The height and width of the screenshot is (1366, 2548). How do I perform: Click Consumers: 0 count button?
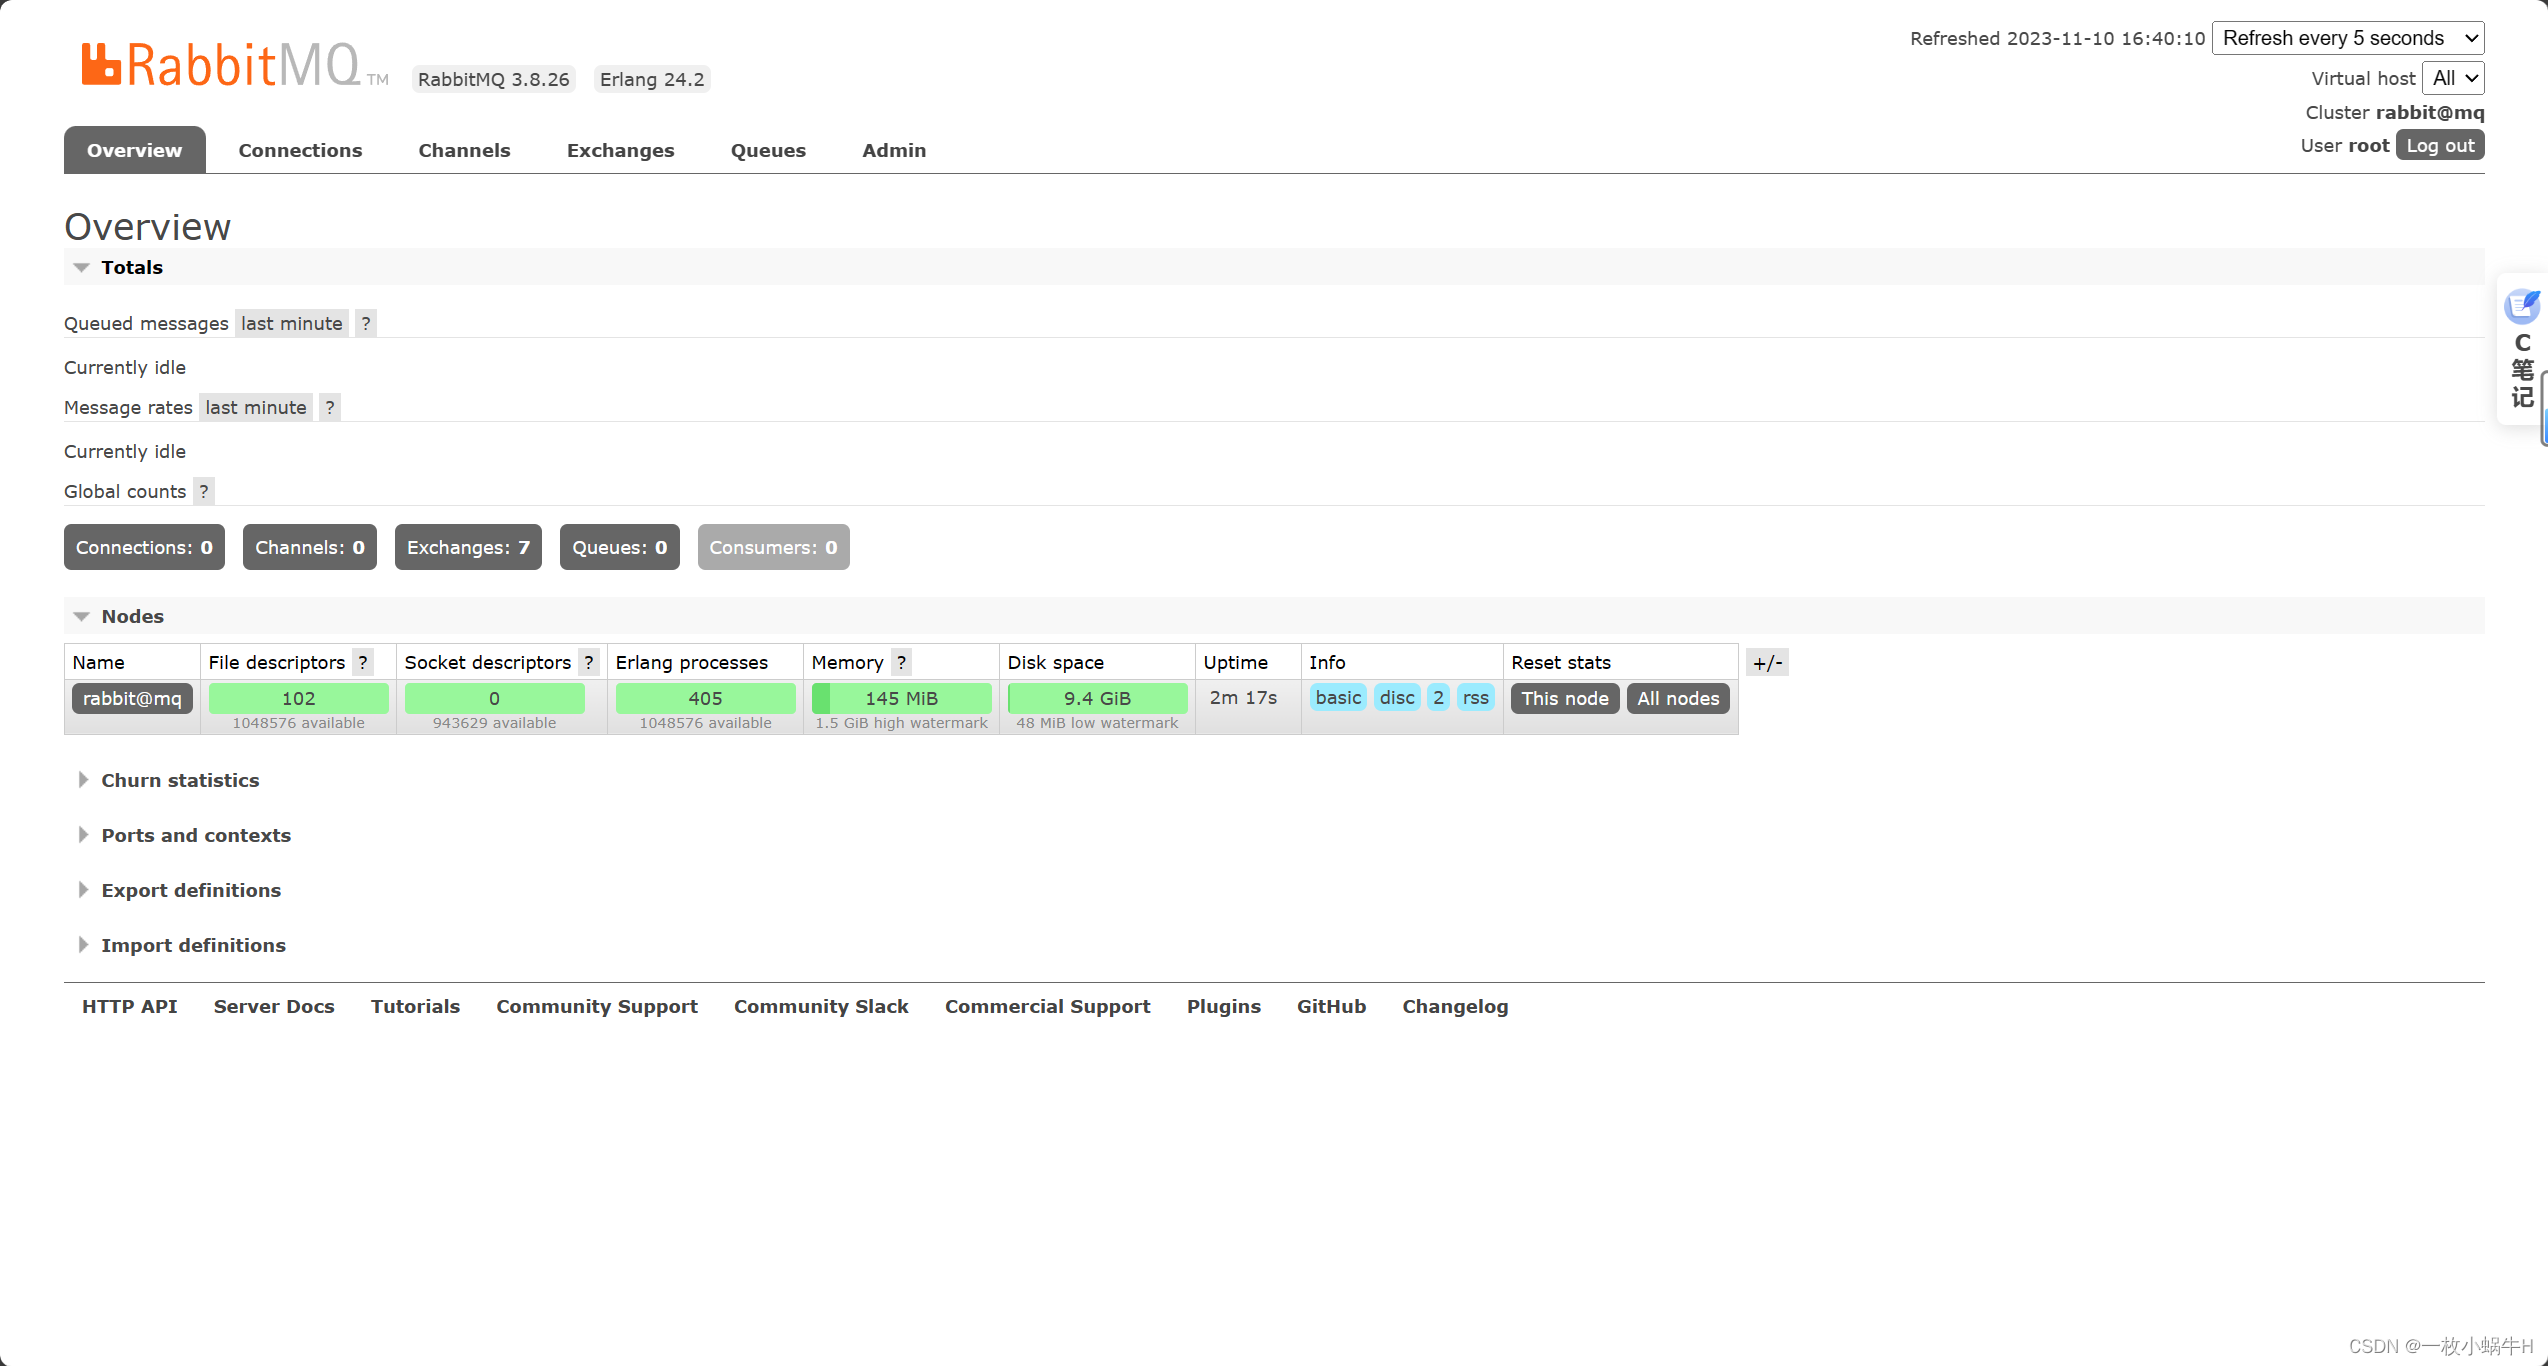point(774,547)
